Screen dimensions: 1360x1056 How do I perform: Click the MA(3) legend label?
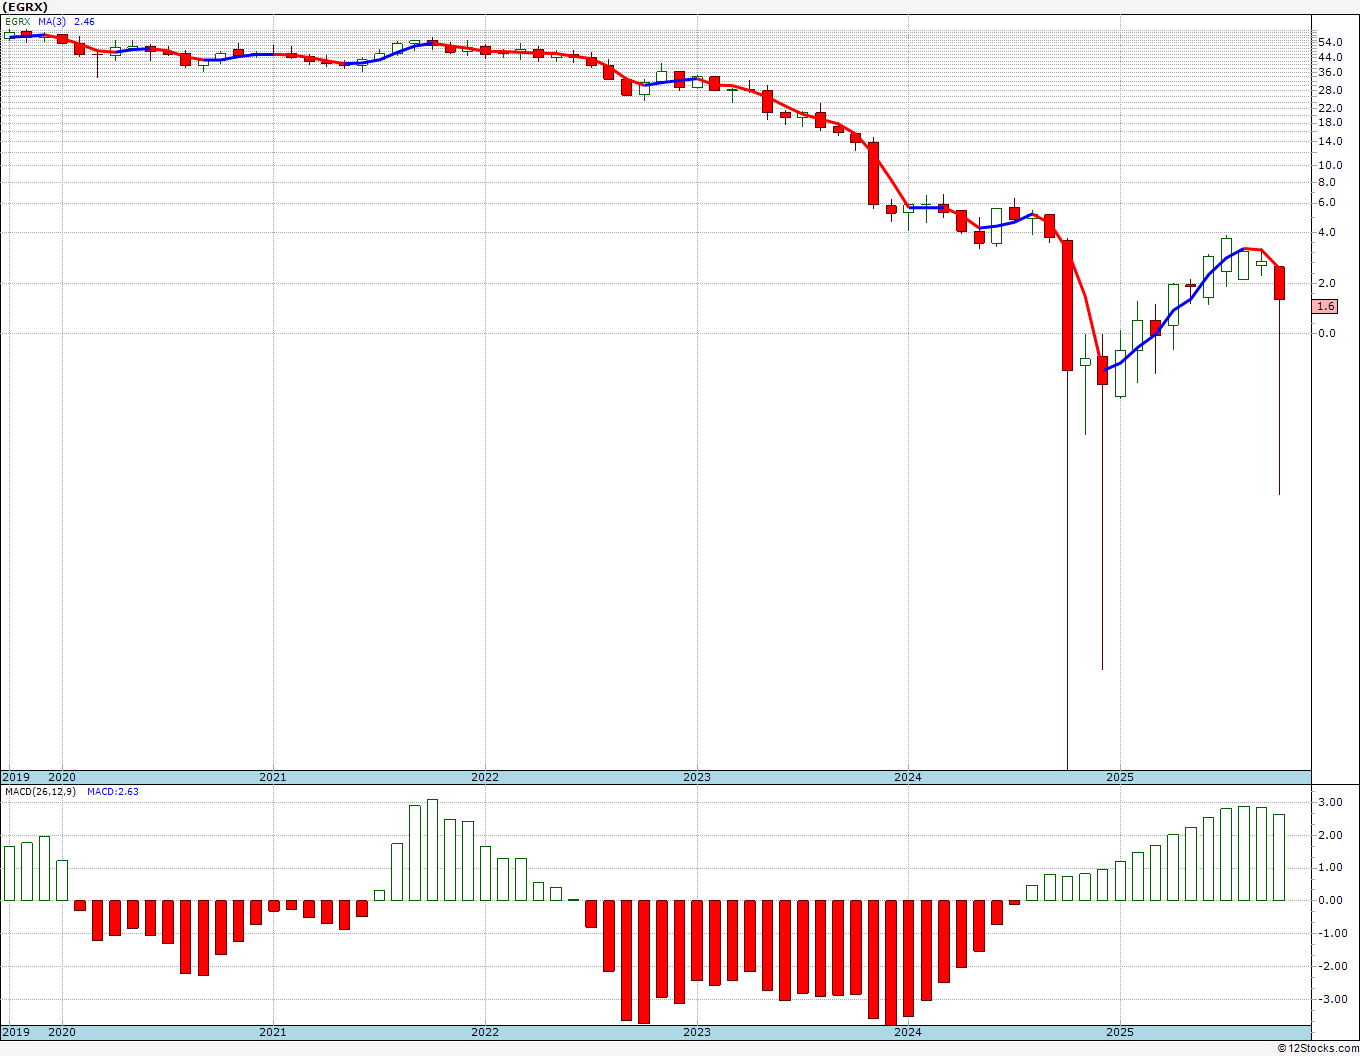coord(53,20)
